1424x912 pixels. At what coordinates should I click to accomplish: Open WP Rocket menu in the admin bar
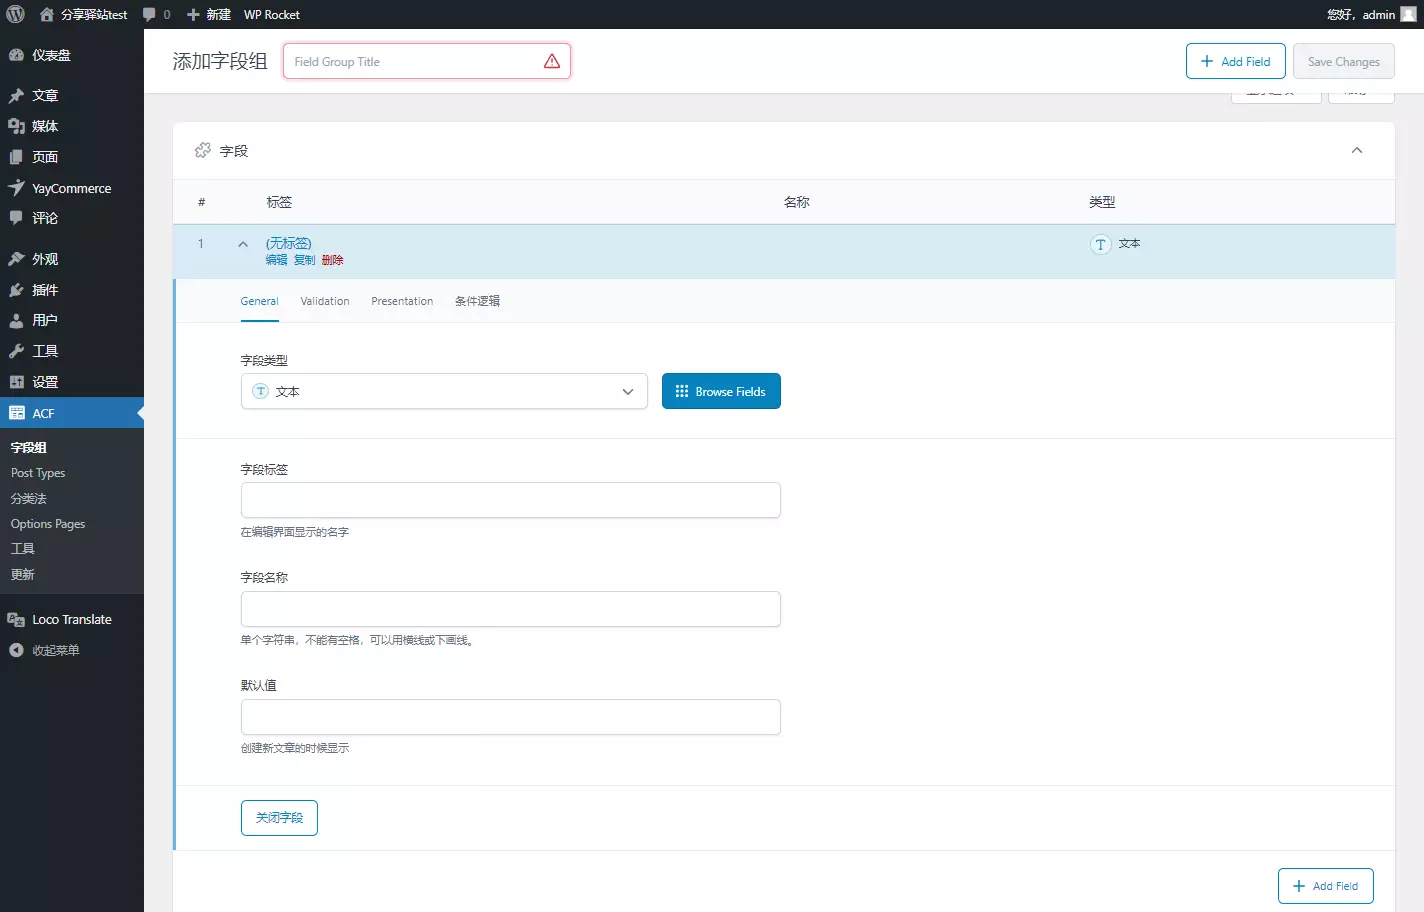click(271, 14)
